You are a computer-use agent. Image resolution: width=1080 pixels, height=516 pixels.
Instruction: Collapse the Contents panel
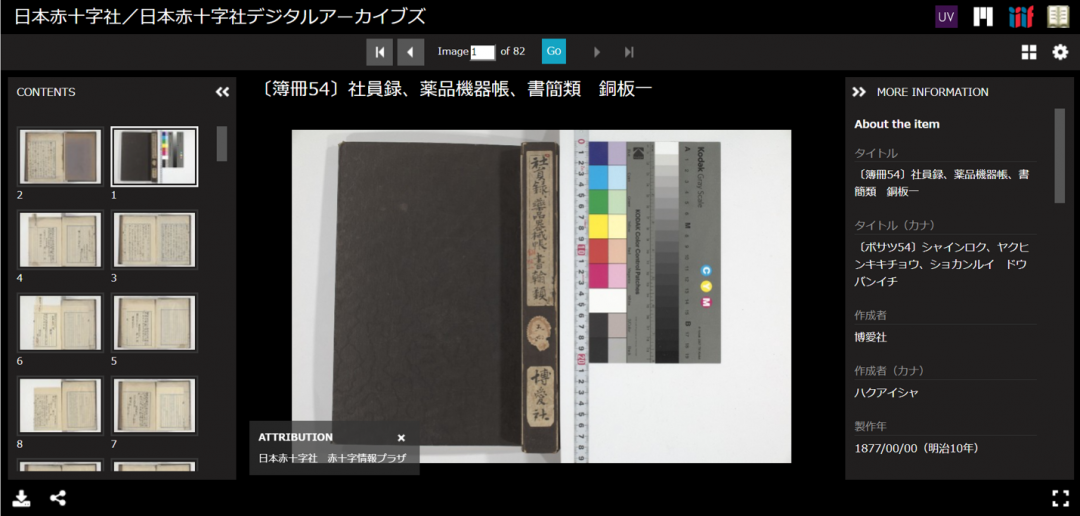(222, 92)
